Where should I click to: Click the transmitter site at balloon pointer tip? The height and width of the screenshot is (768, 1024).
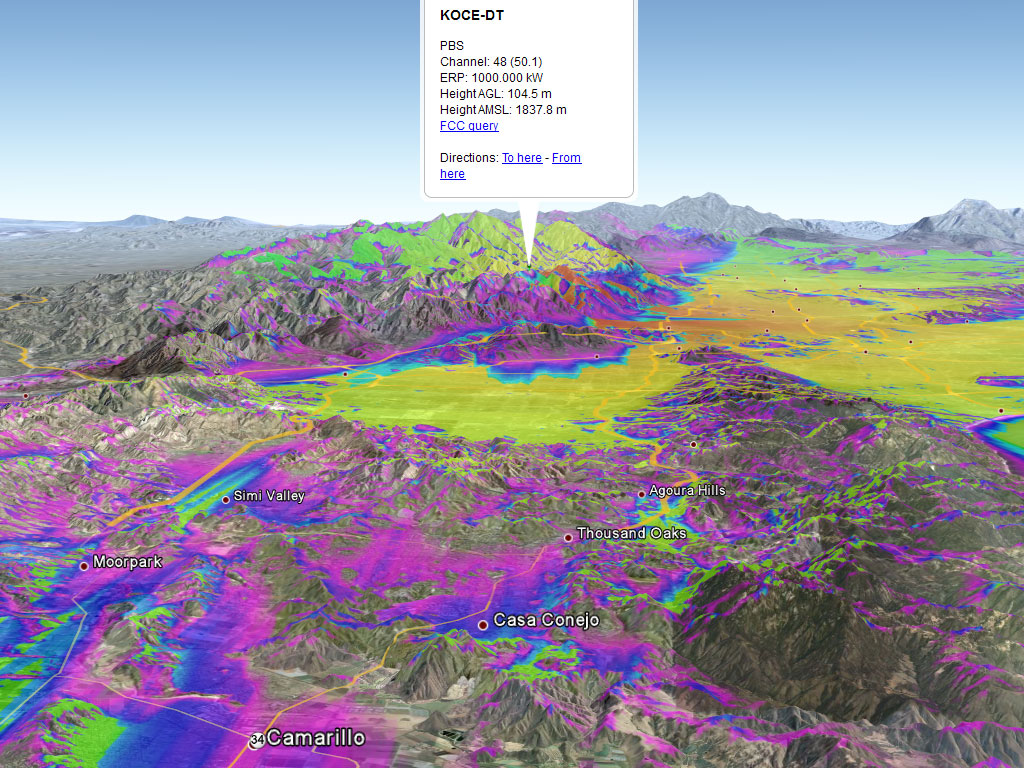[529, 266]
